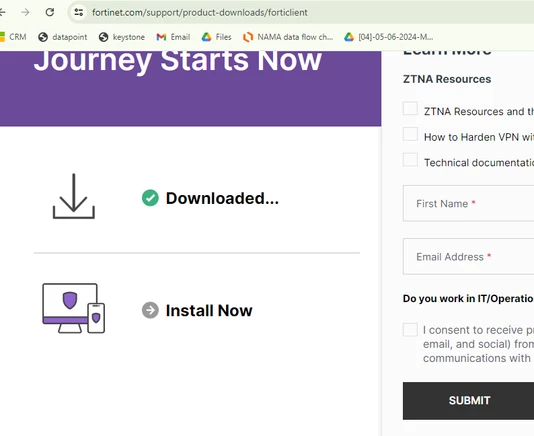Viewport: 534px width, 436px height.
Task: Open the Email Gmail bookmark
Action: point(173,37)
